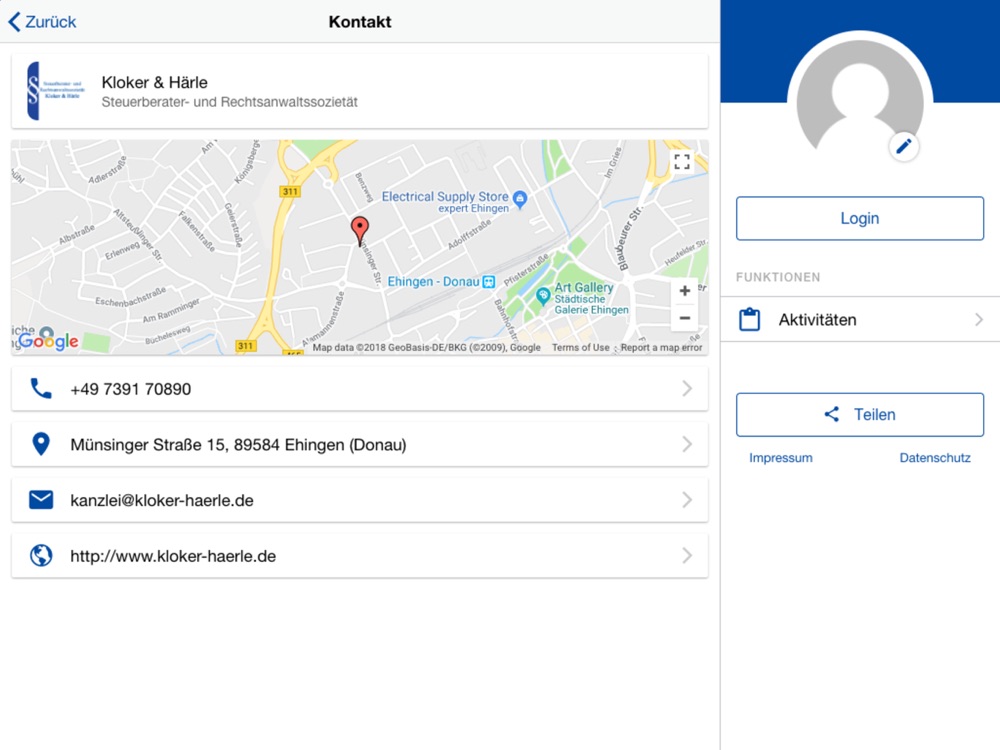Go back using the Zurück button
Viewport: 1000px width, 750px height.
42,22
